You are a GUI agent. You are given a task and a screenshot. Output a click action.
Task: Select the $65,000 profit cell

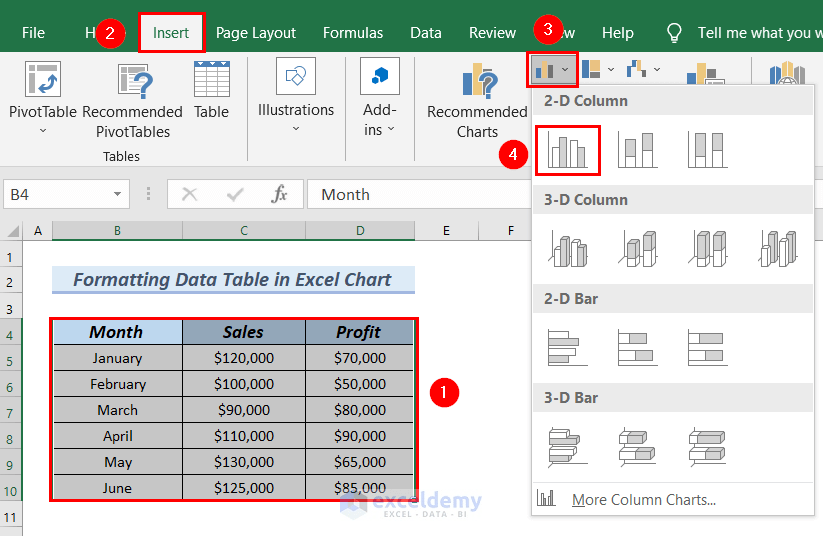pos(360,462)
